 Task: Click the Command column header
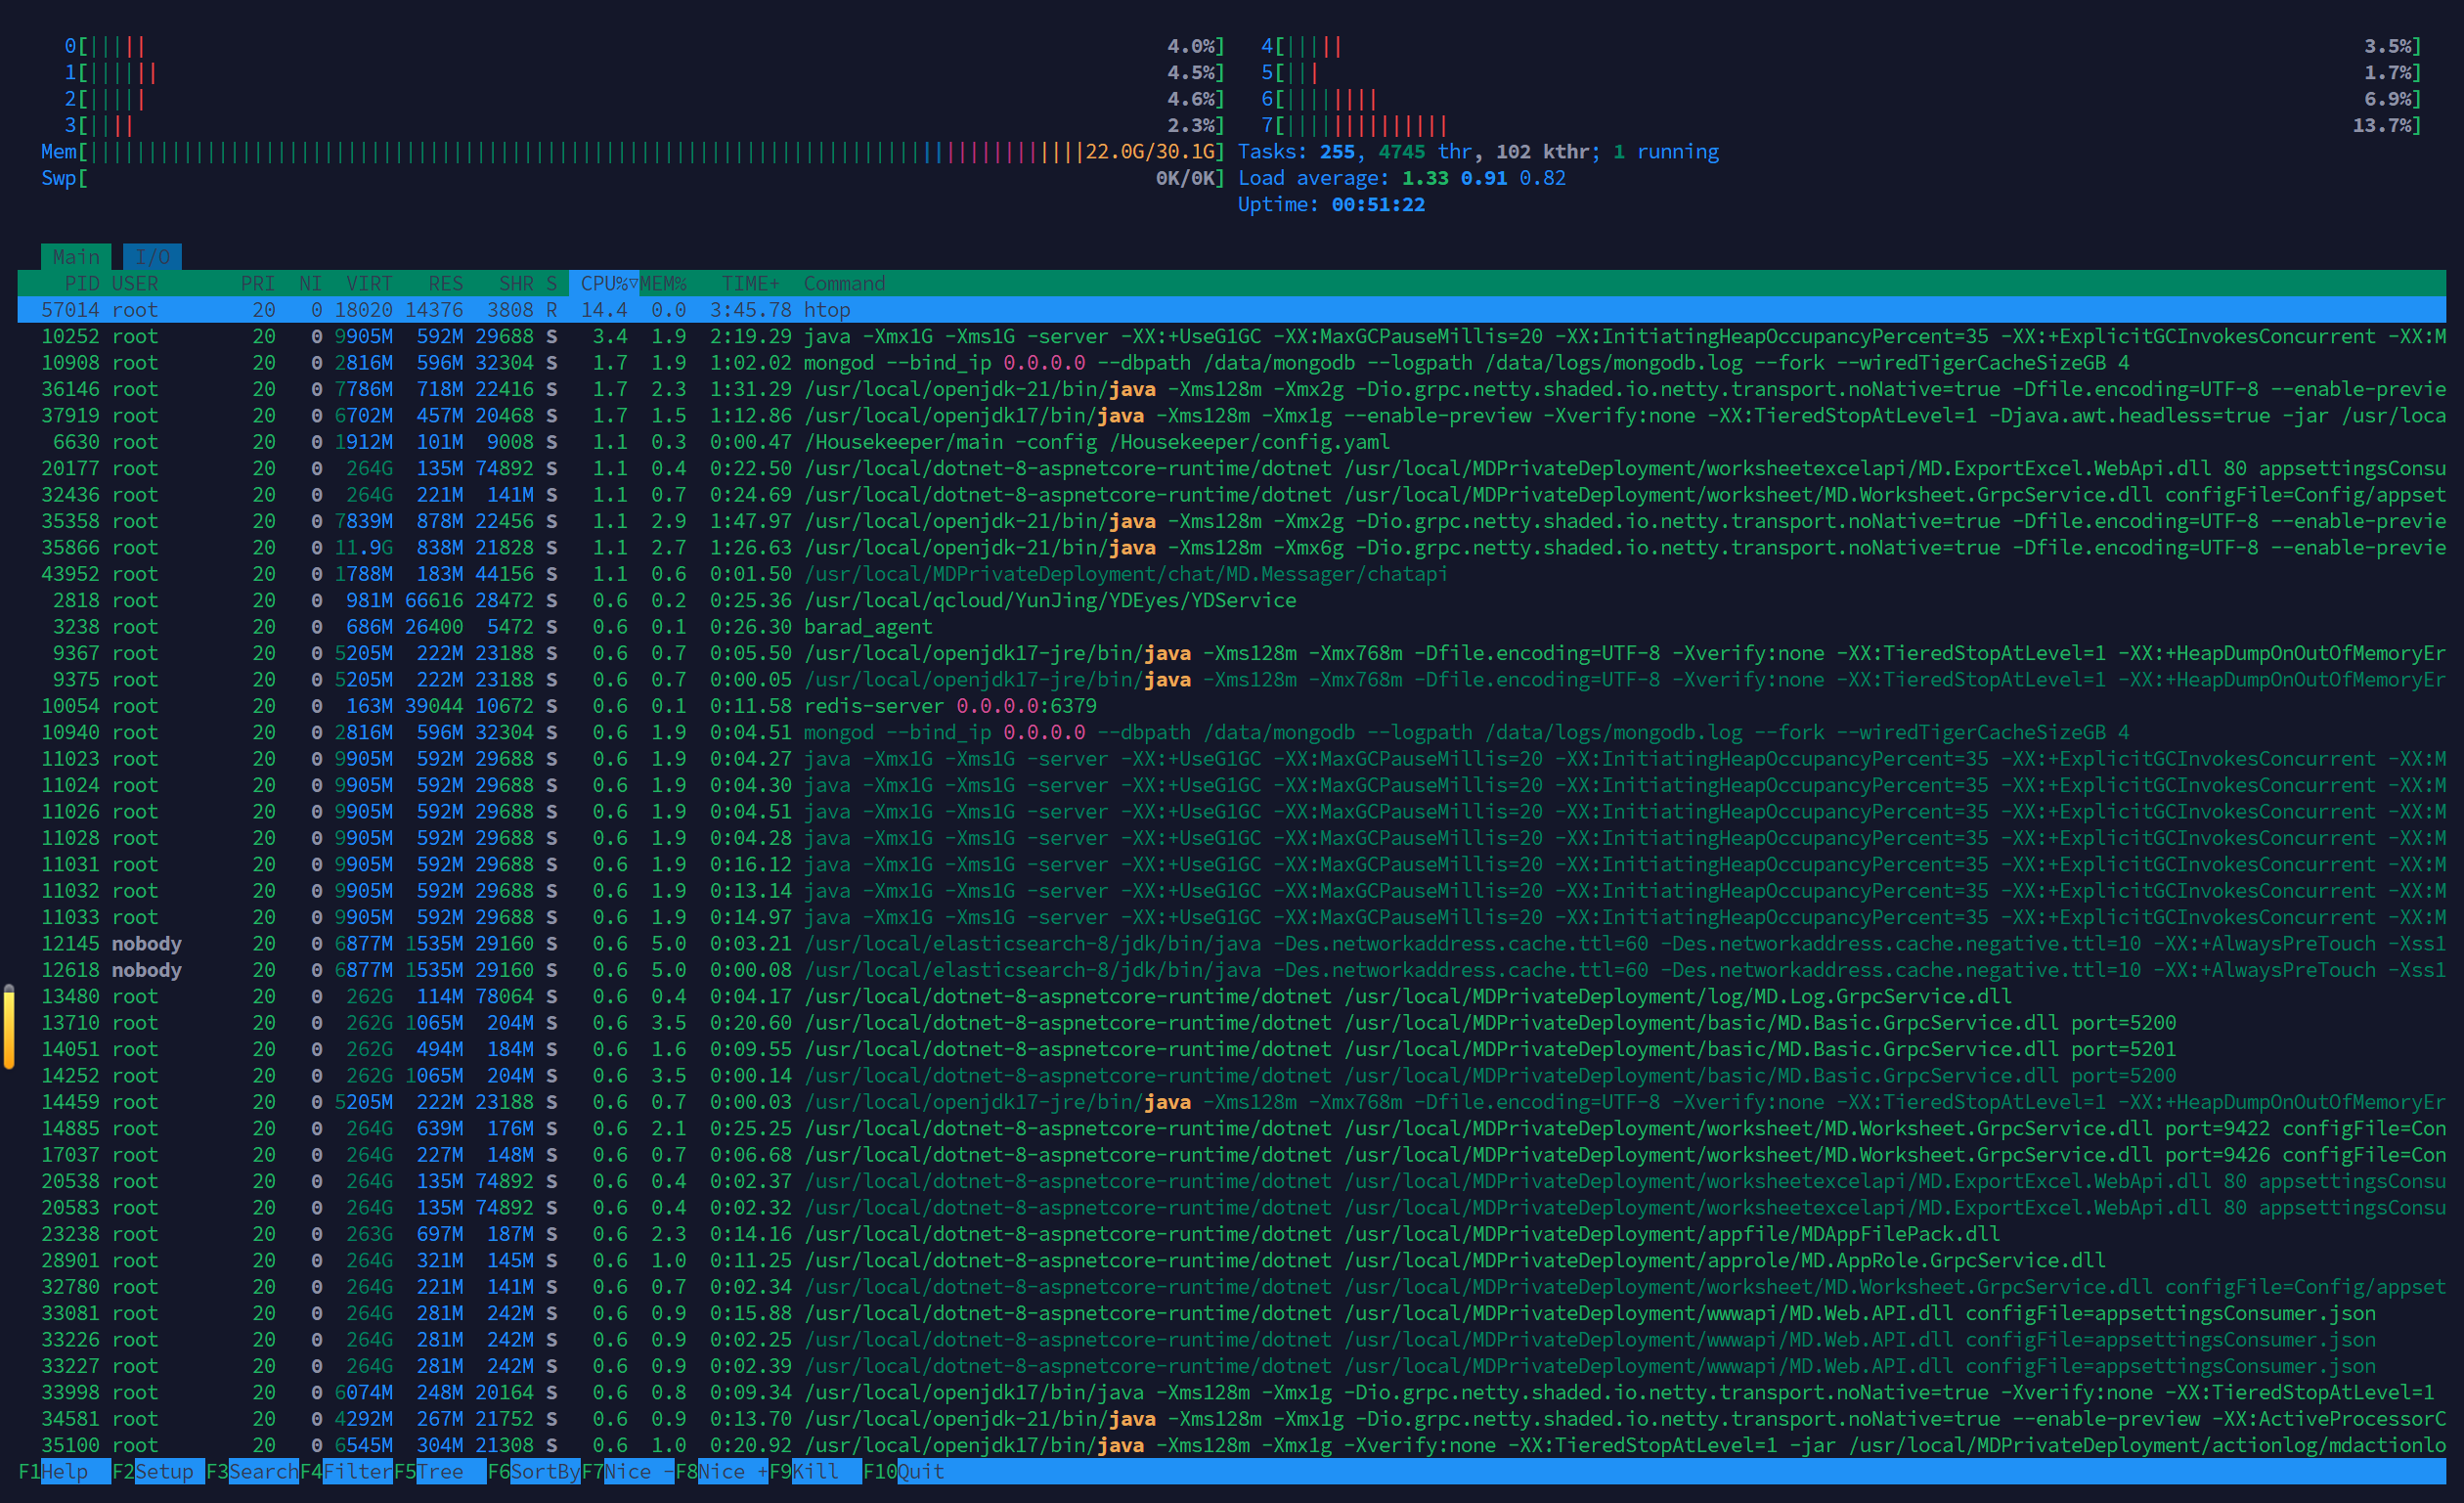click(844, 283)
